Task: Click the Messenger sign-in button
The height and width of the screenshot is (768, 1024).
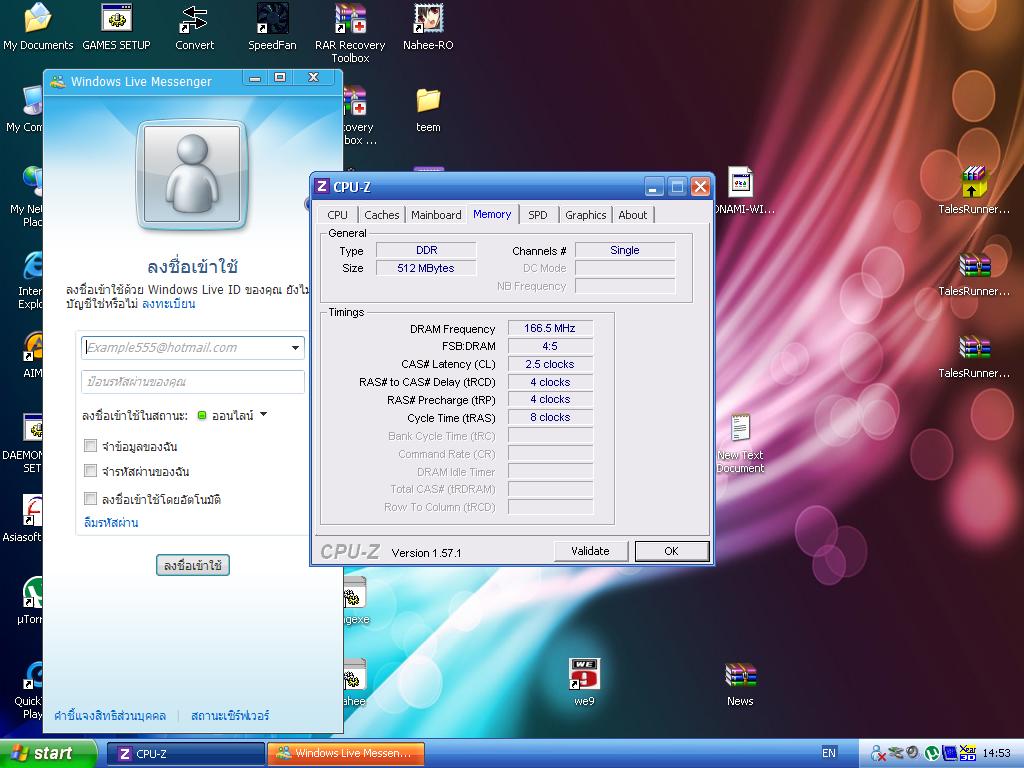Action: [193, 566]
